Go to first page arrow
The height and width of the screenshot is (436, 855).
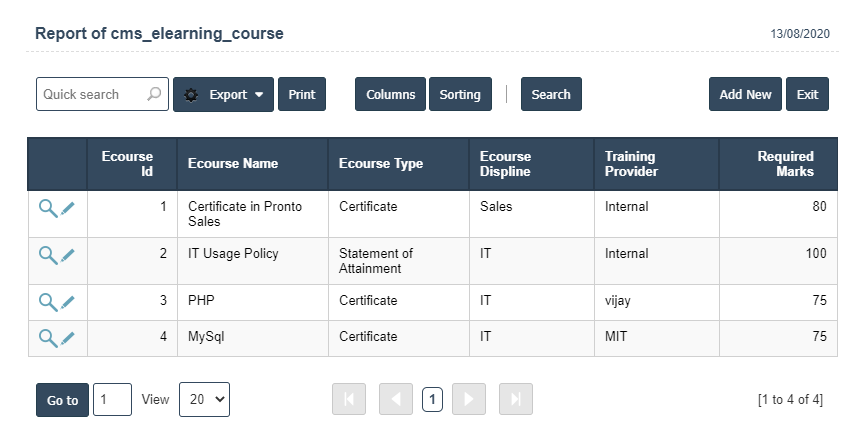(x=349, y=399)
